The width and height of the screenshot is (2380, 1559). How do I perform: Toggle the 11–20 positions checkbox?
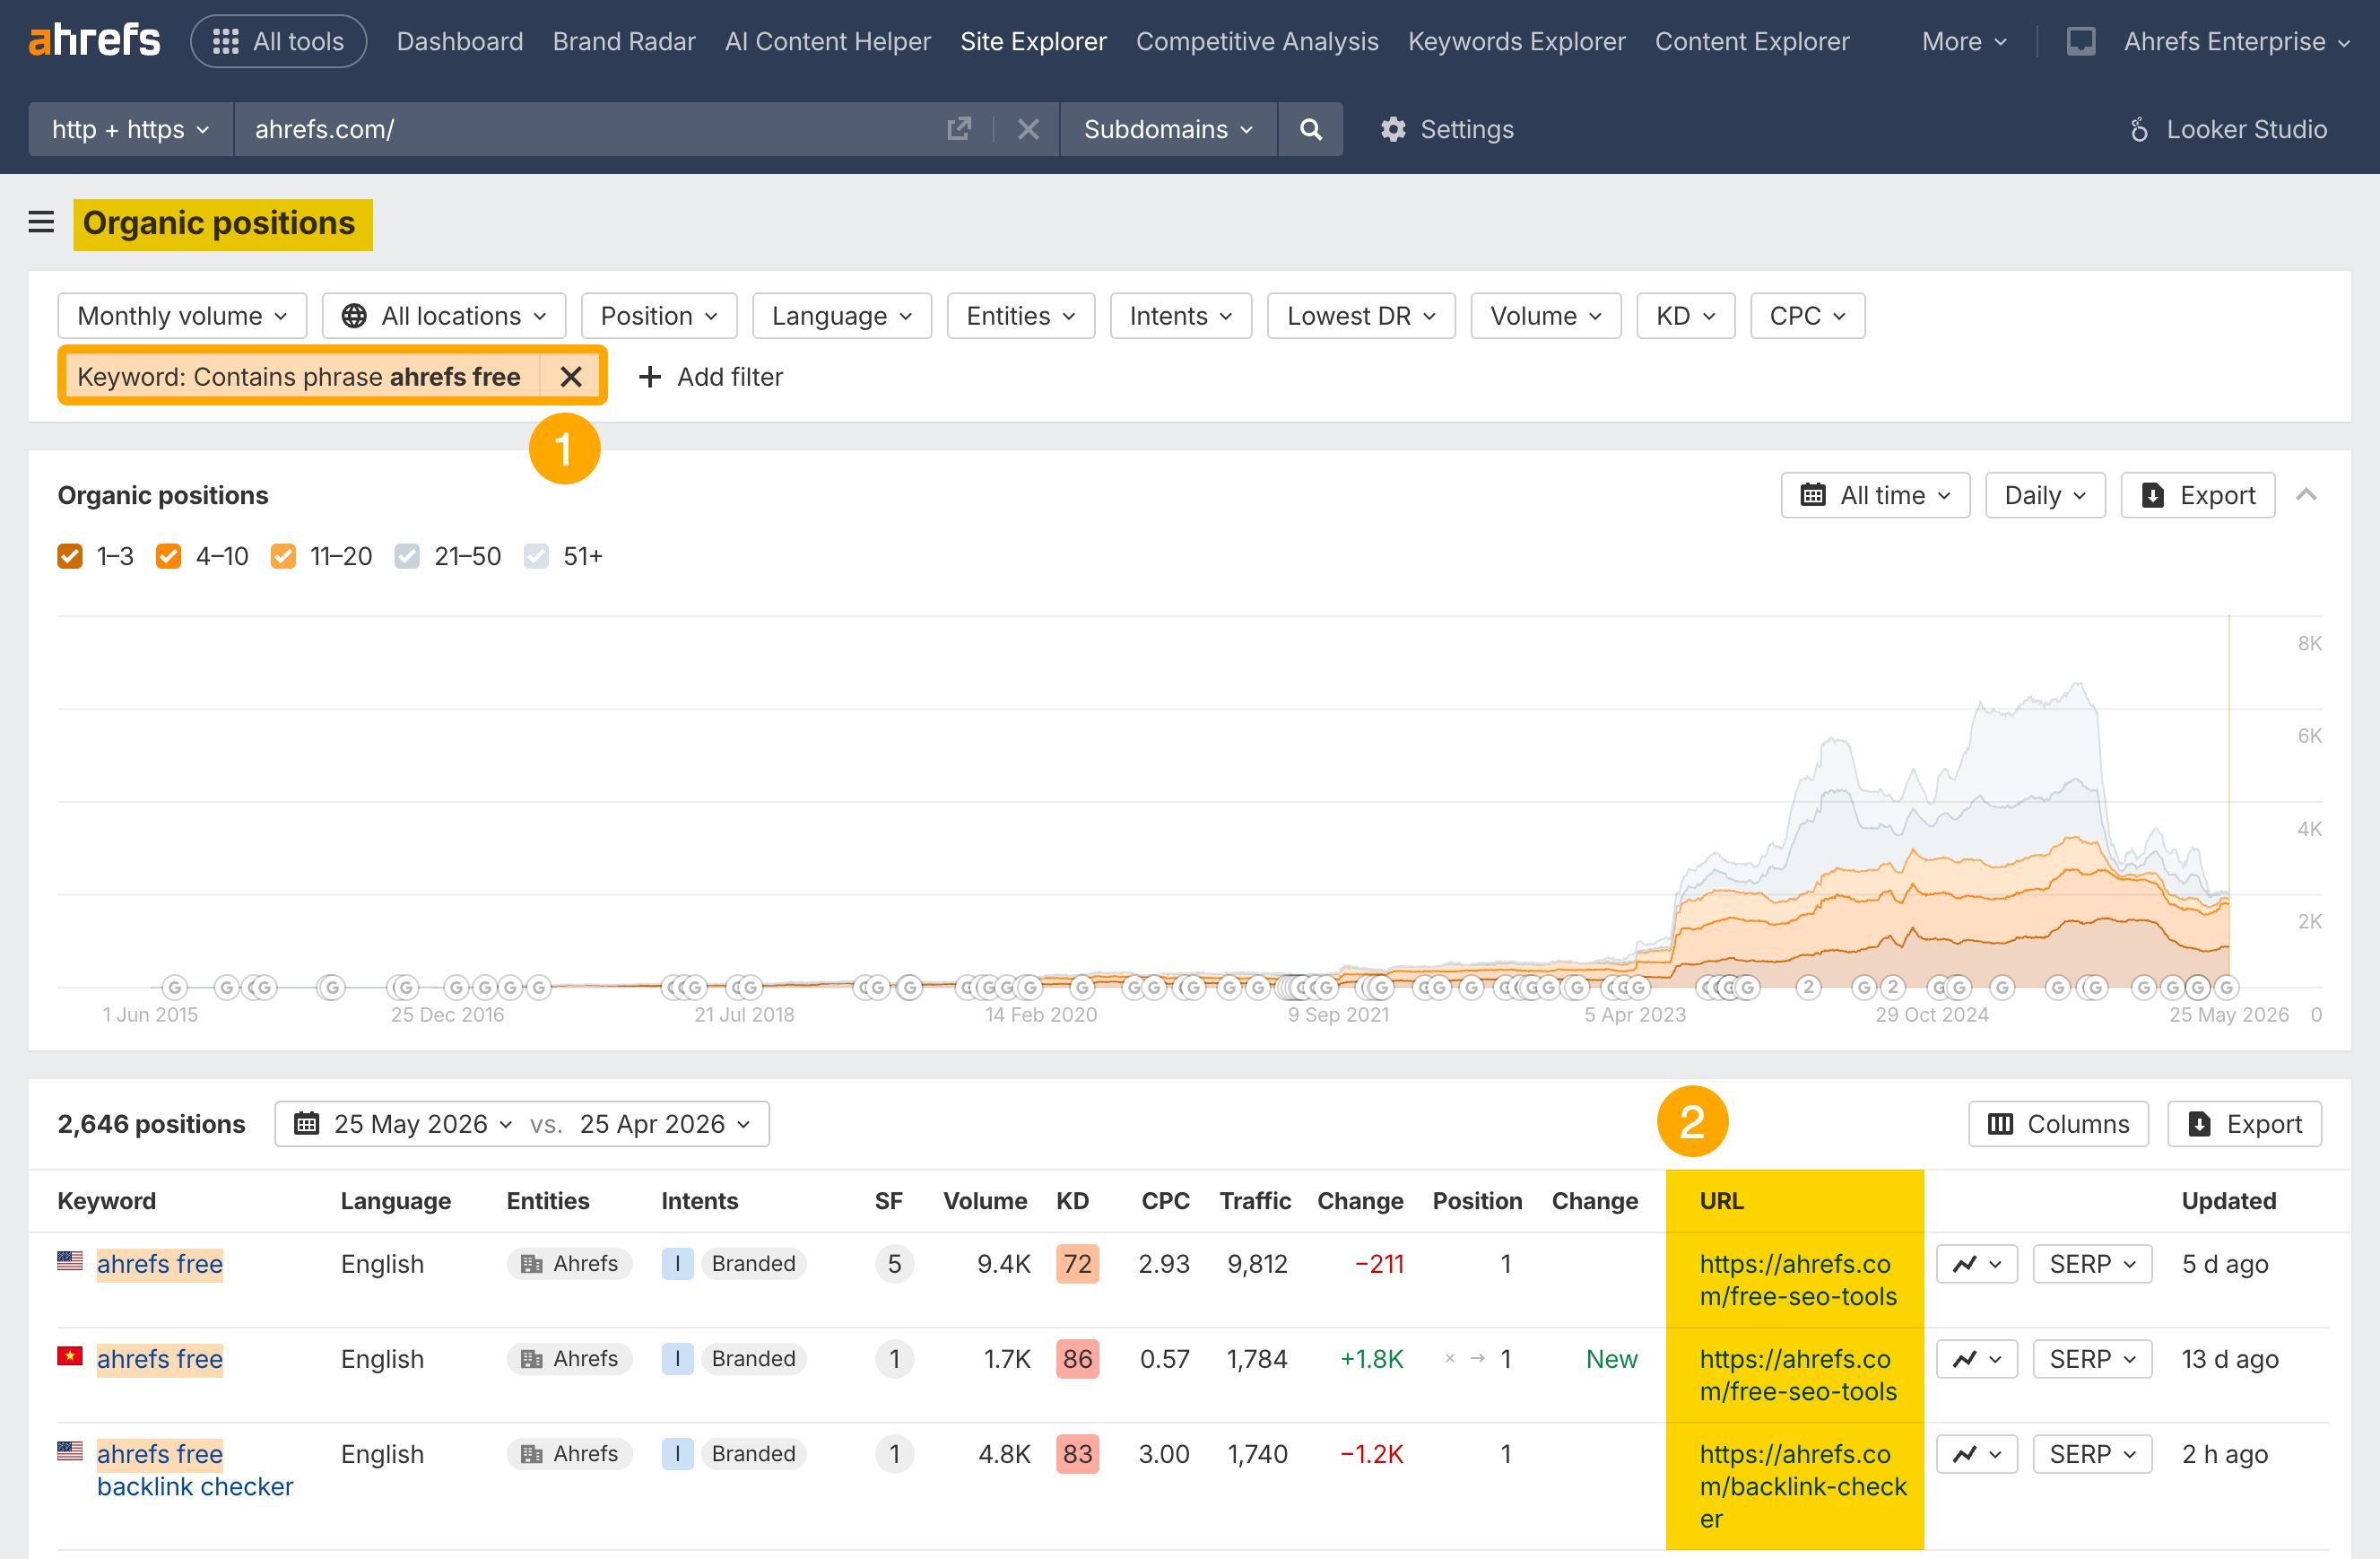[x=283, y=556]
